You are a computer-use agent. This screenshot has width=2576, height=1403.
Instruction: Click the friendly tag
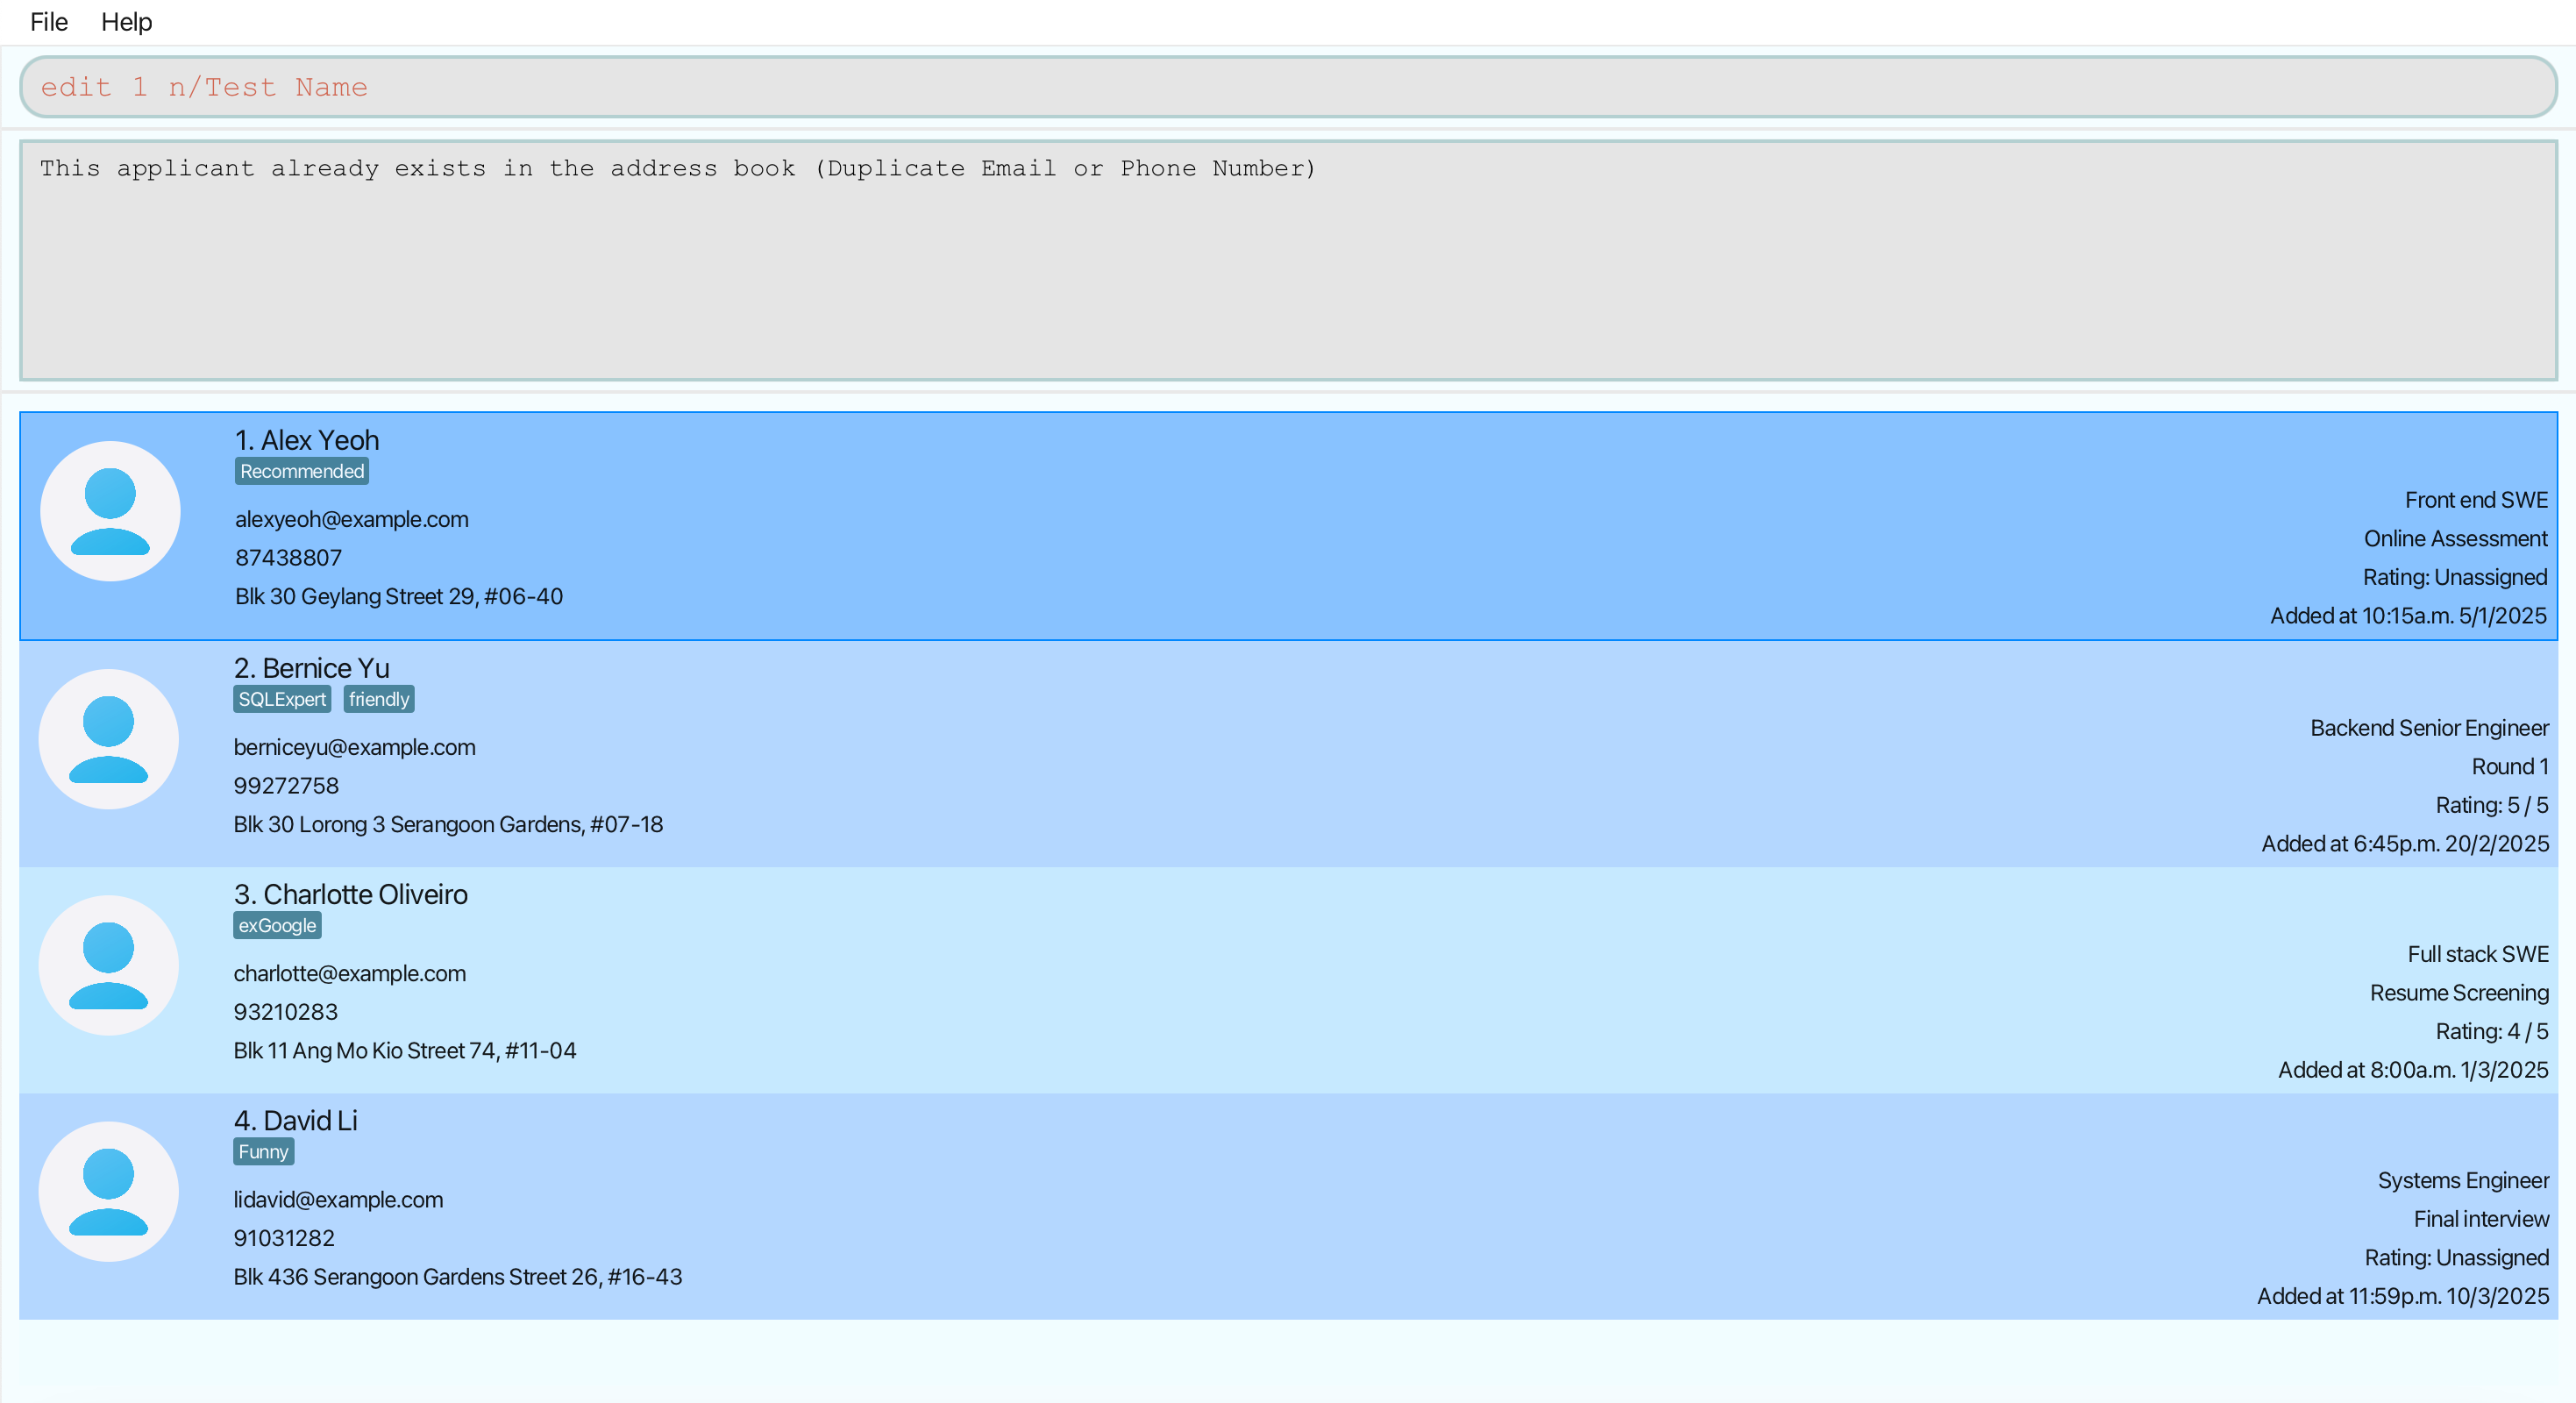pos(379,699)
